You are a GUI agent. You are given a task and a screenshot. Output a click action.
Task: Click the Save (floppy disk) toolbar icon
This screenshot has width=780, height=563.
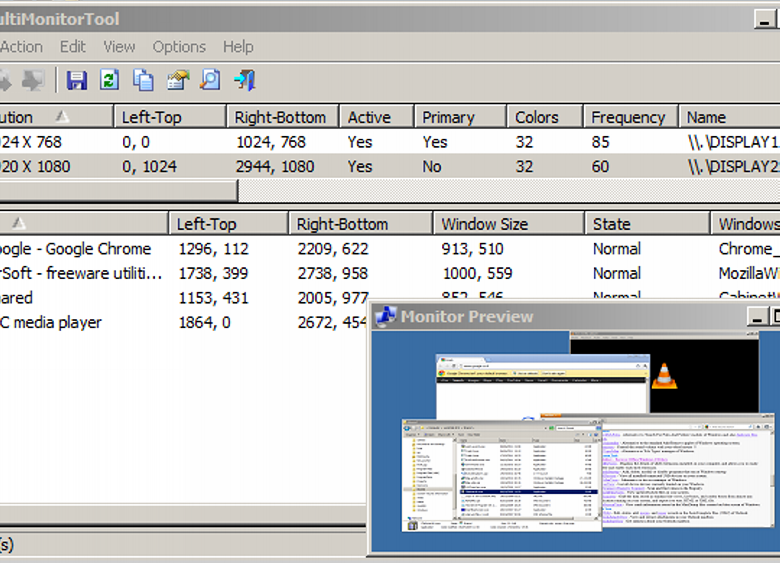tap(77, 80)
